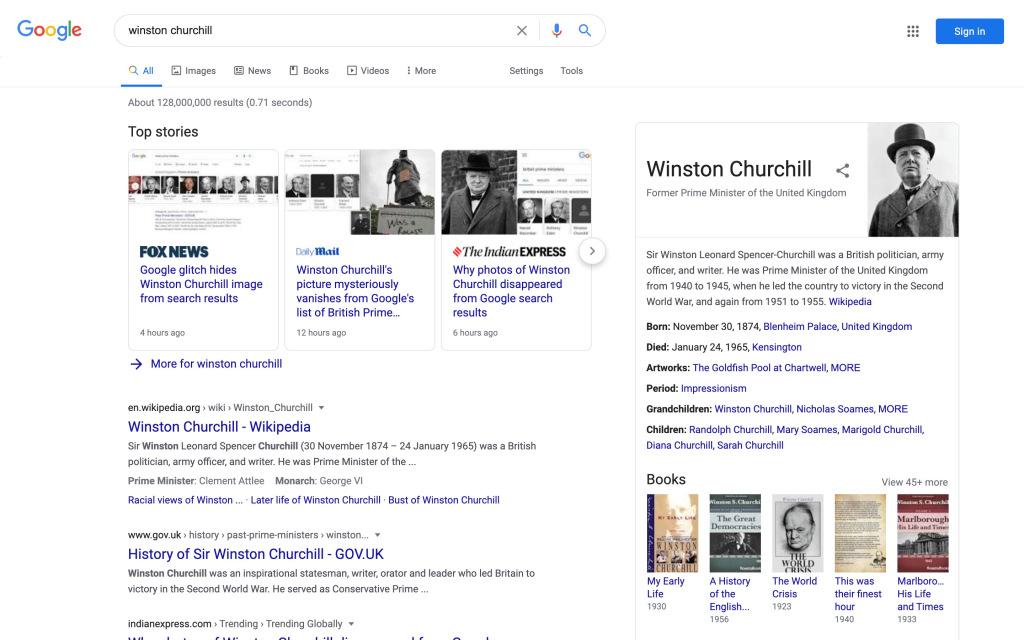Click Winston Churchill grandchild link
Screen dimensions: 1024x640
click(753, 409)
